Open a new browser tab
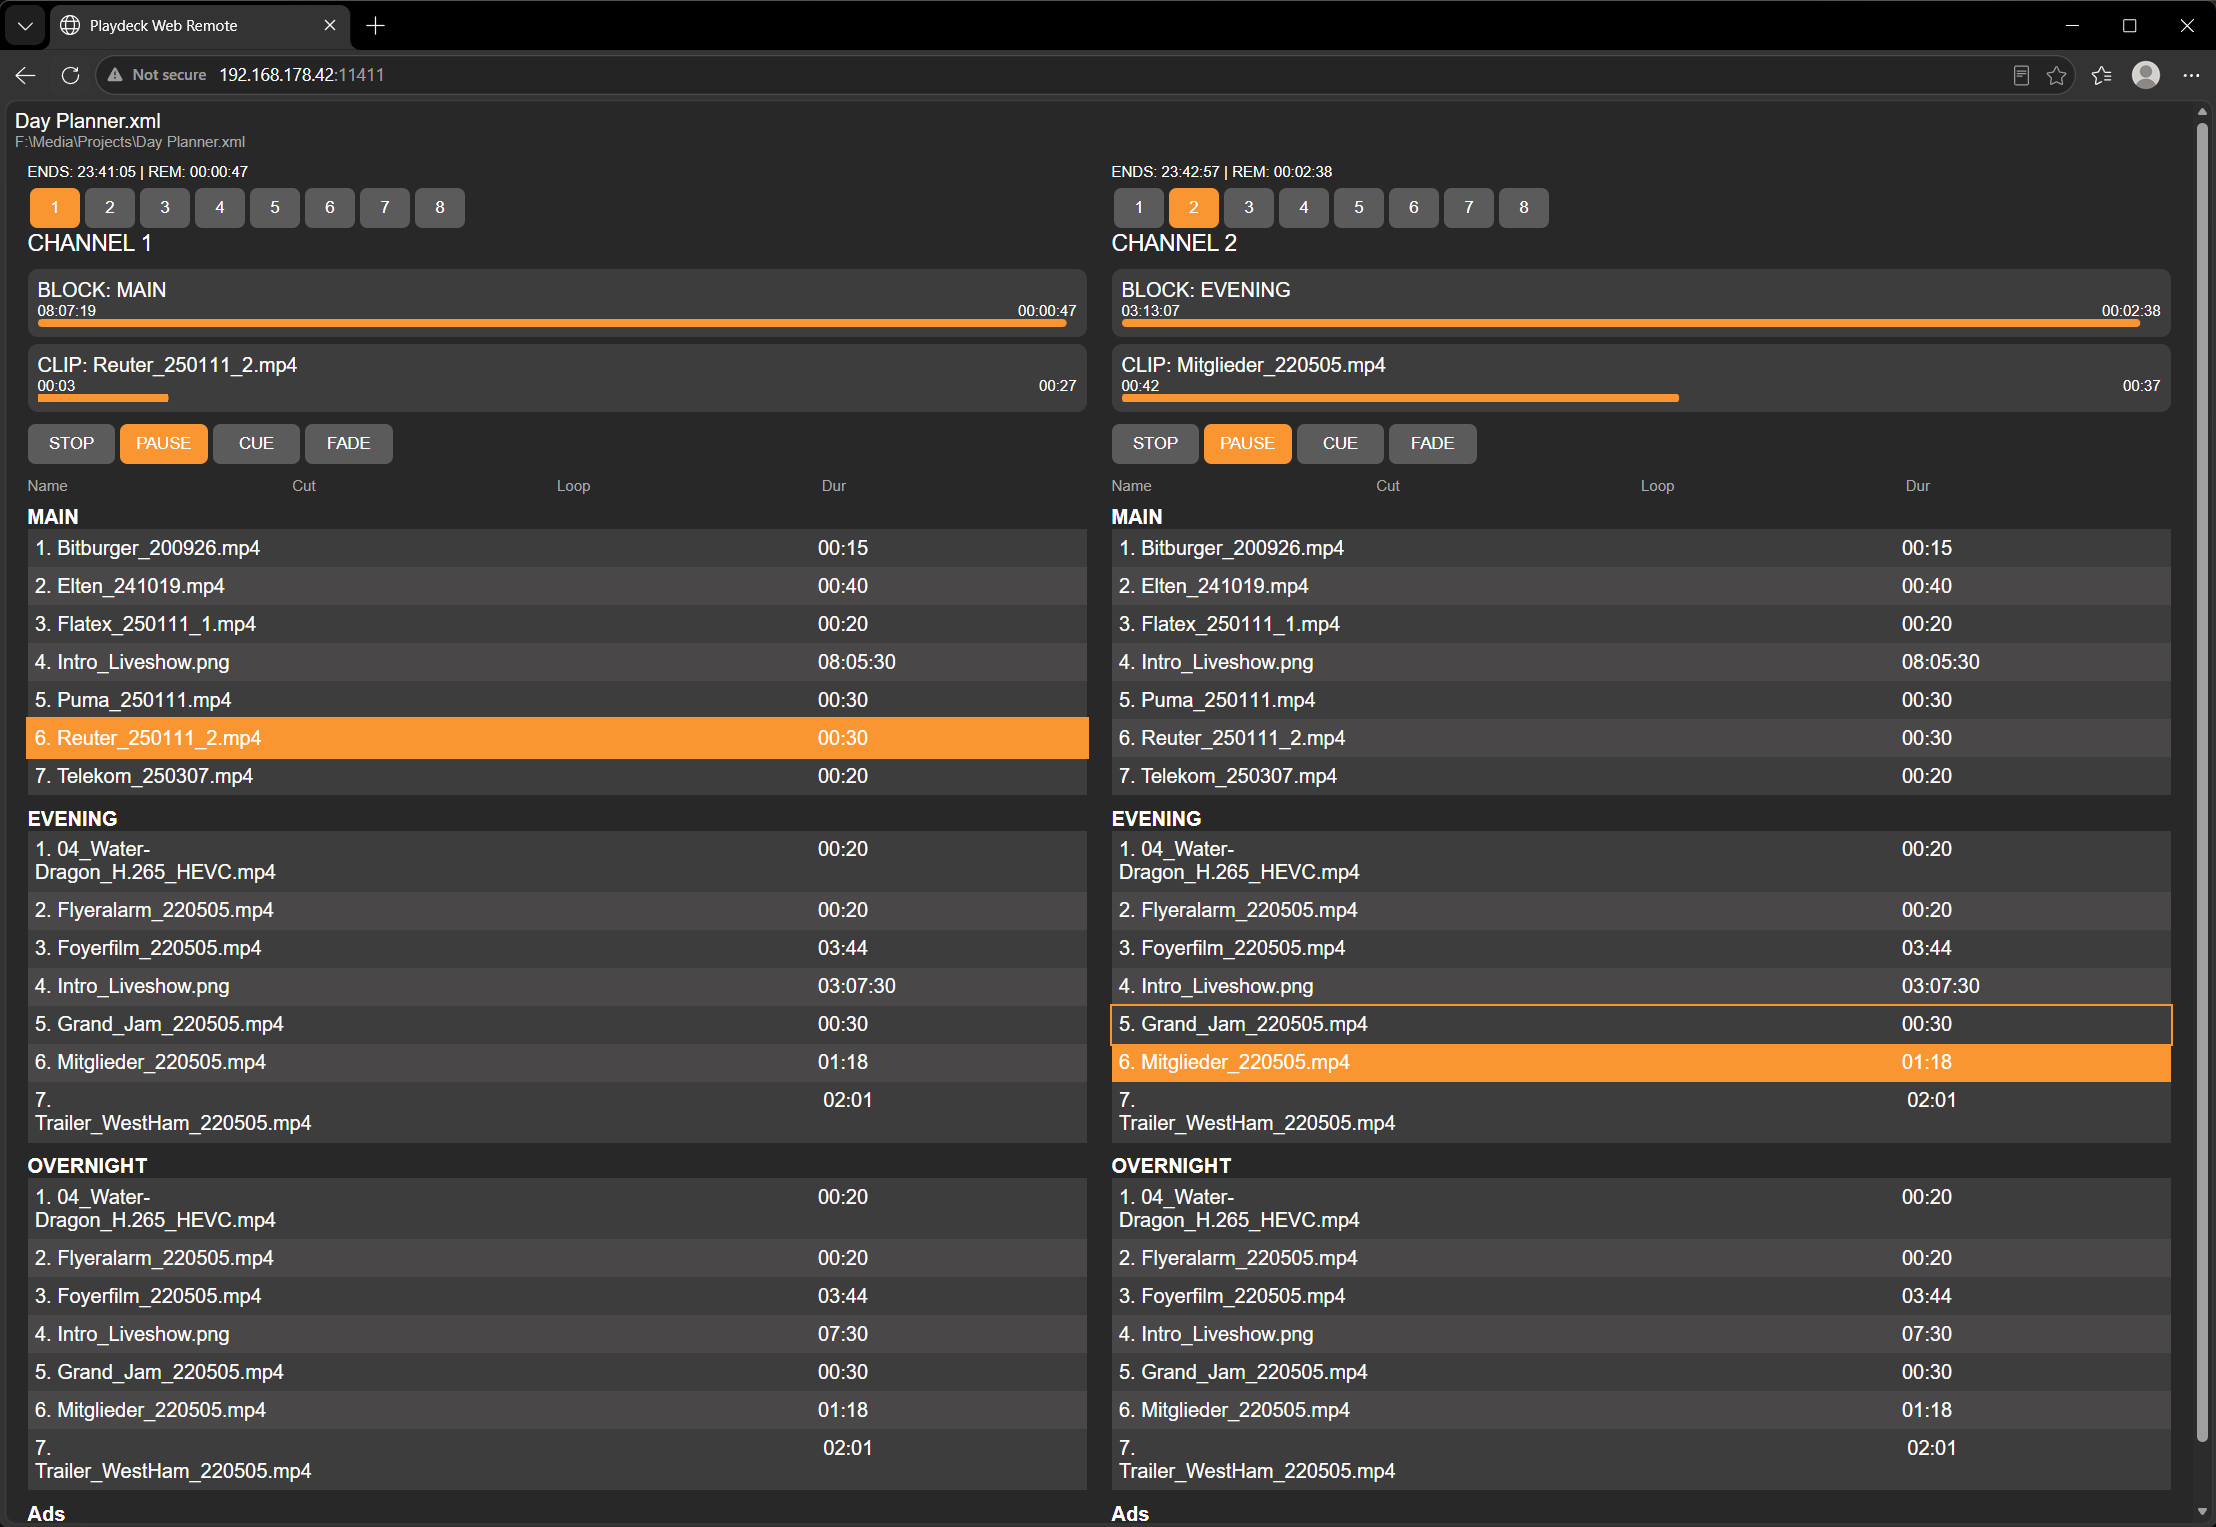 tap(376, 26)
